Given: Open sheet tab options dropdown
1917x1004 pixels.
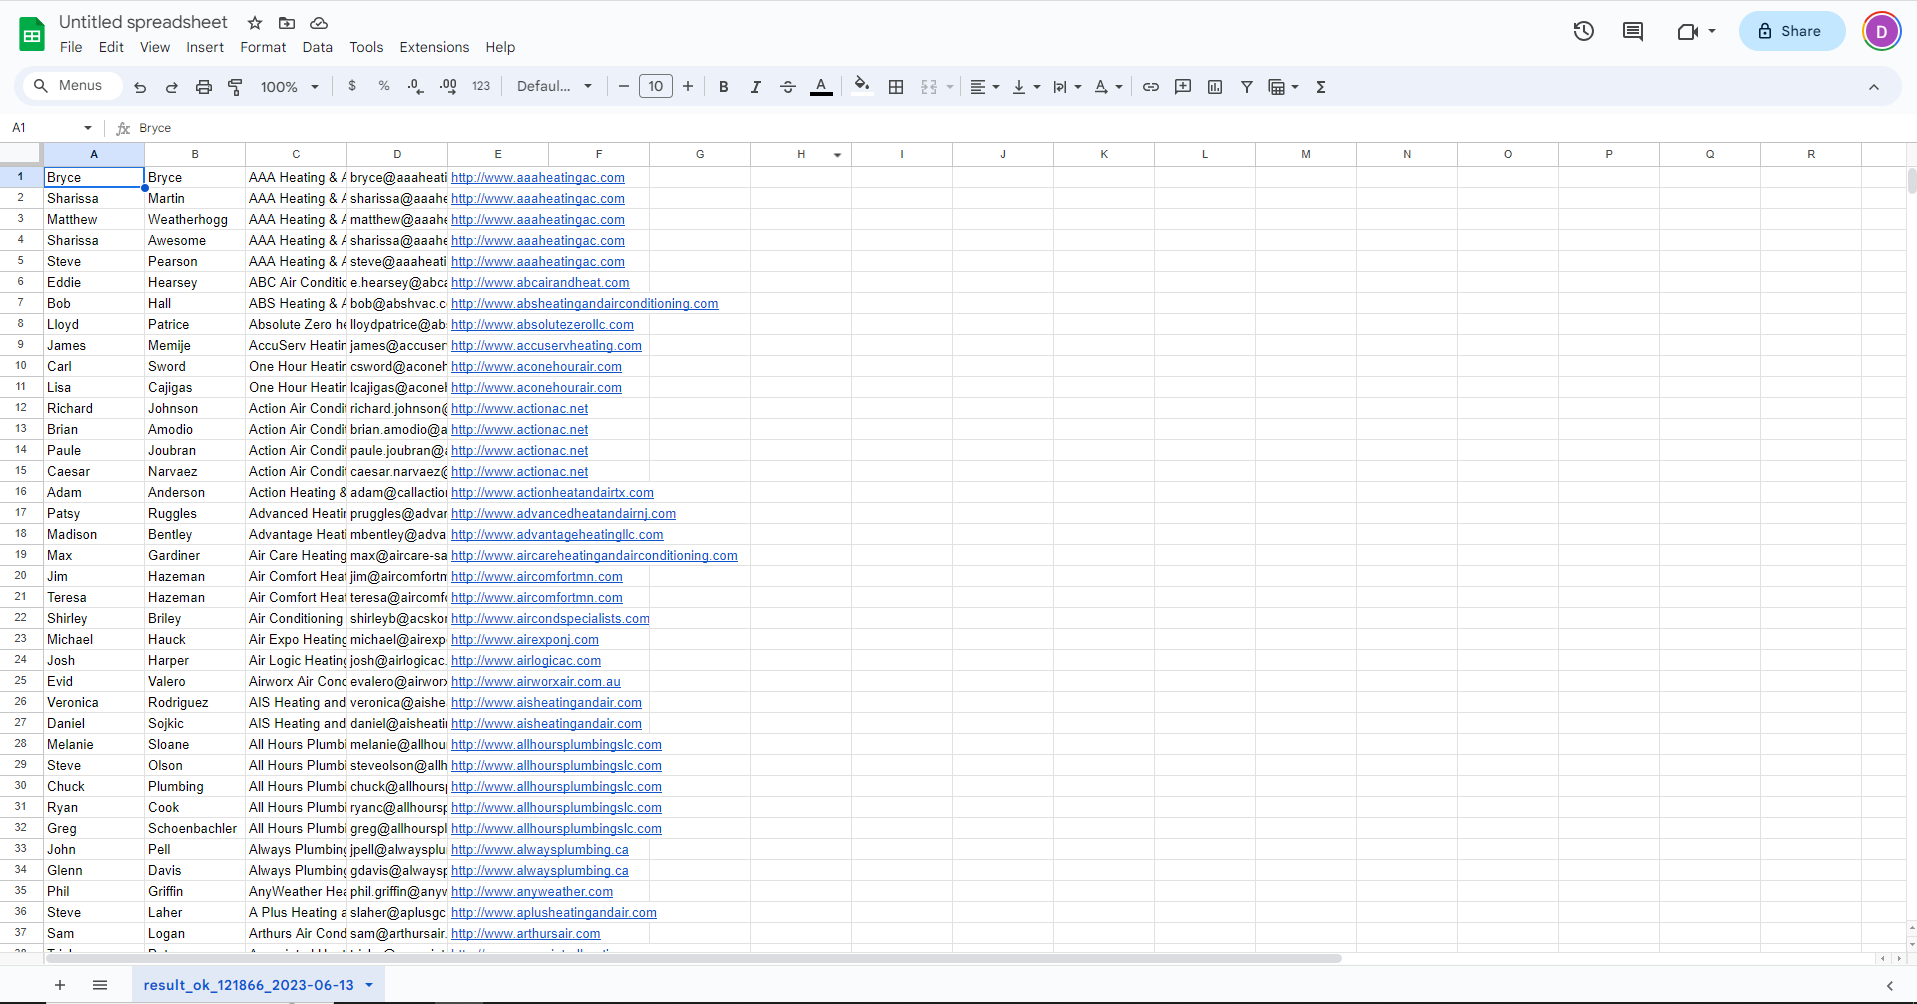Looking at the screenshot, I should point(369,985).
